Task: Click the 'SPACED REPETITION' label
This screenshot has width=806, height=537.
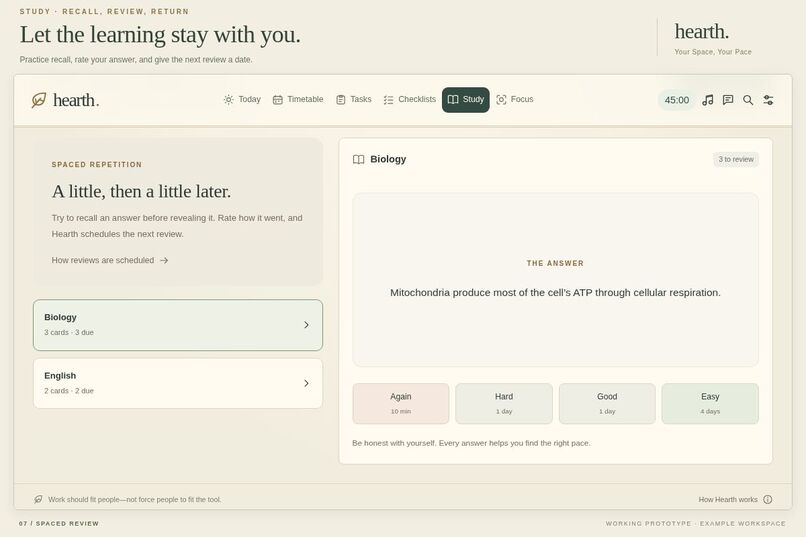Action: [x=97, y=164]
